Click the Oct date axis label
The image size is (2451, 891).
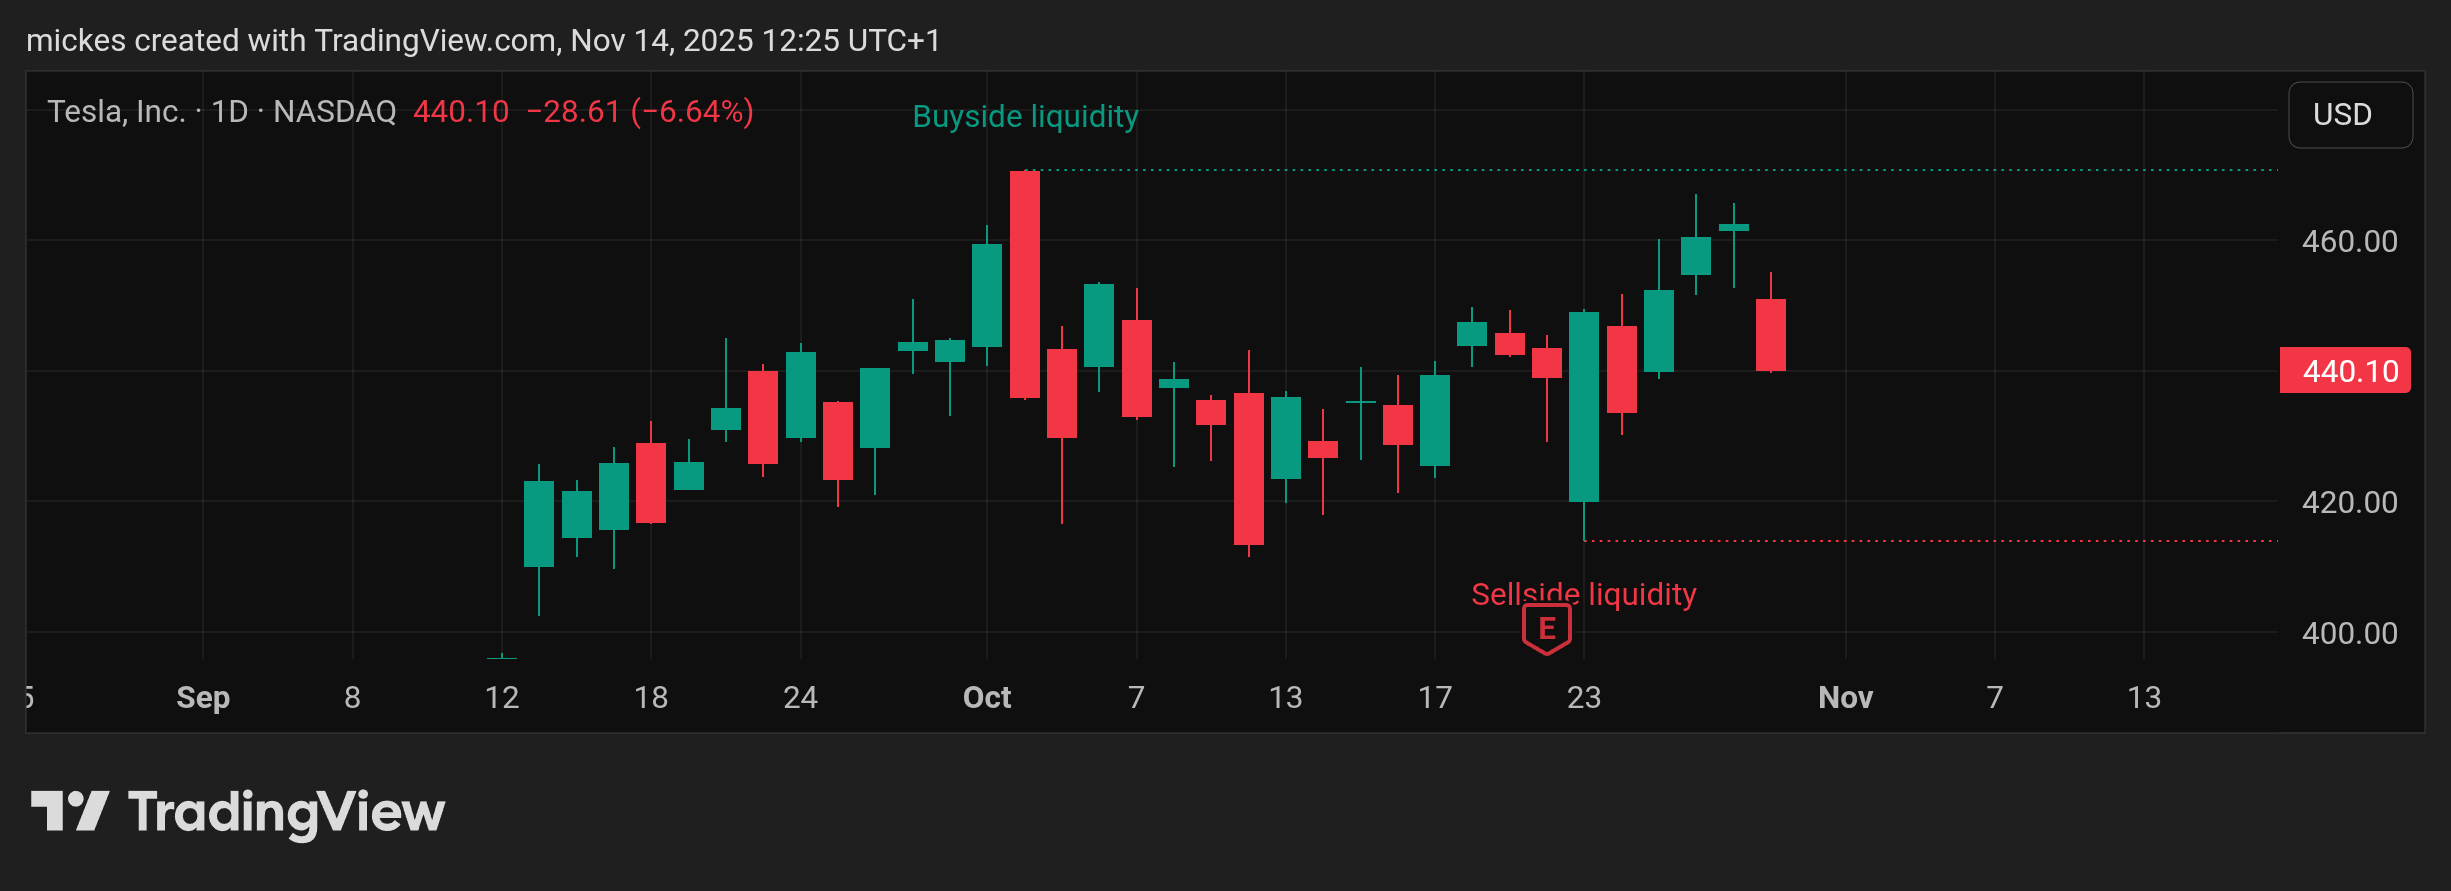(x=986, y=697)
